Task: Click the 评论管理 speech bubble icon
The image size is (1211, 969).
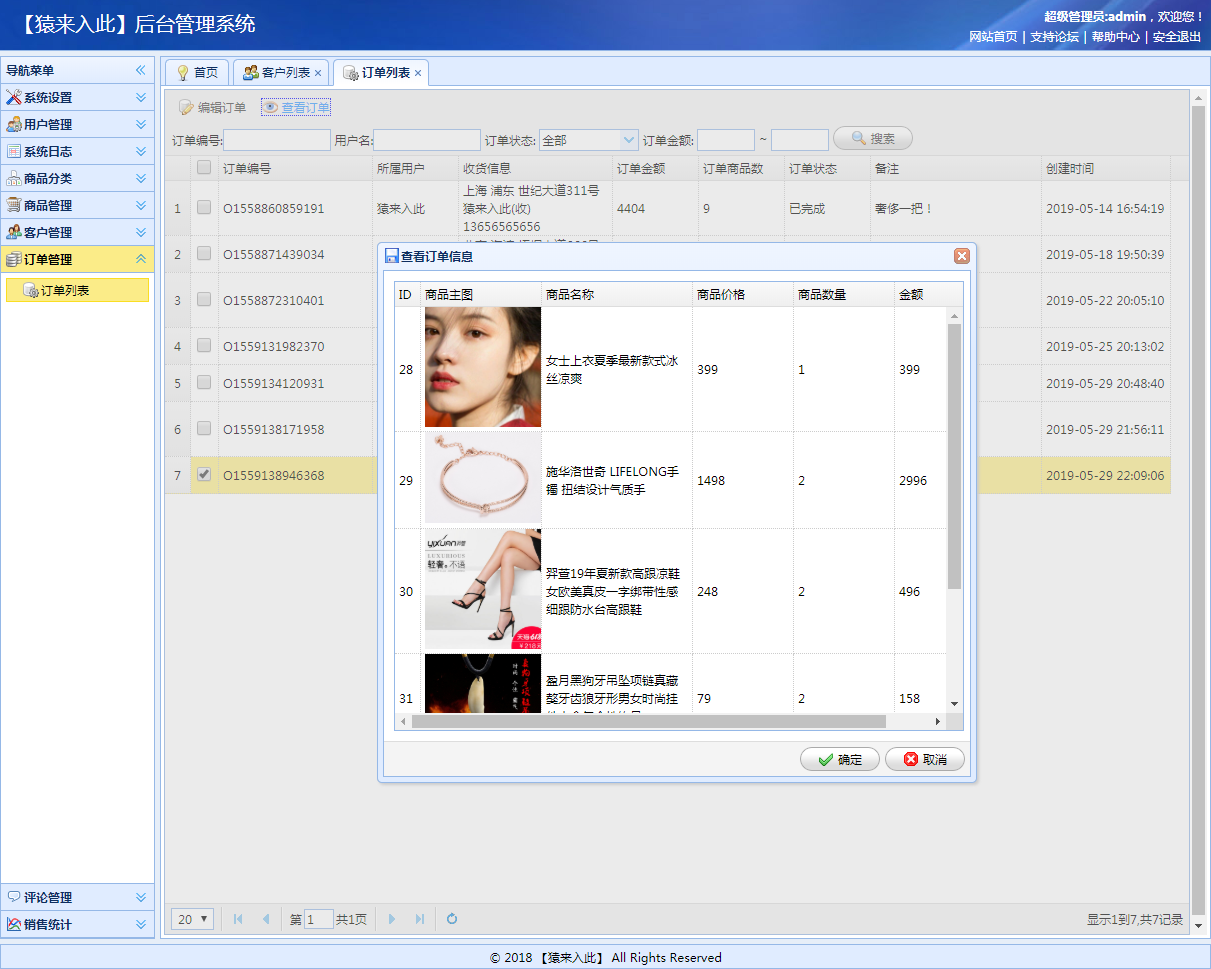Action: [x=14, y=898]
